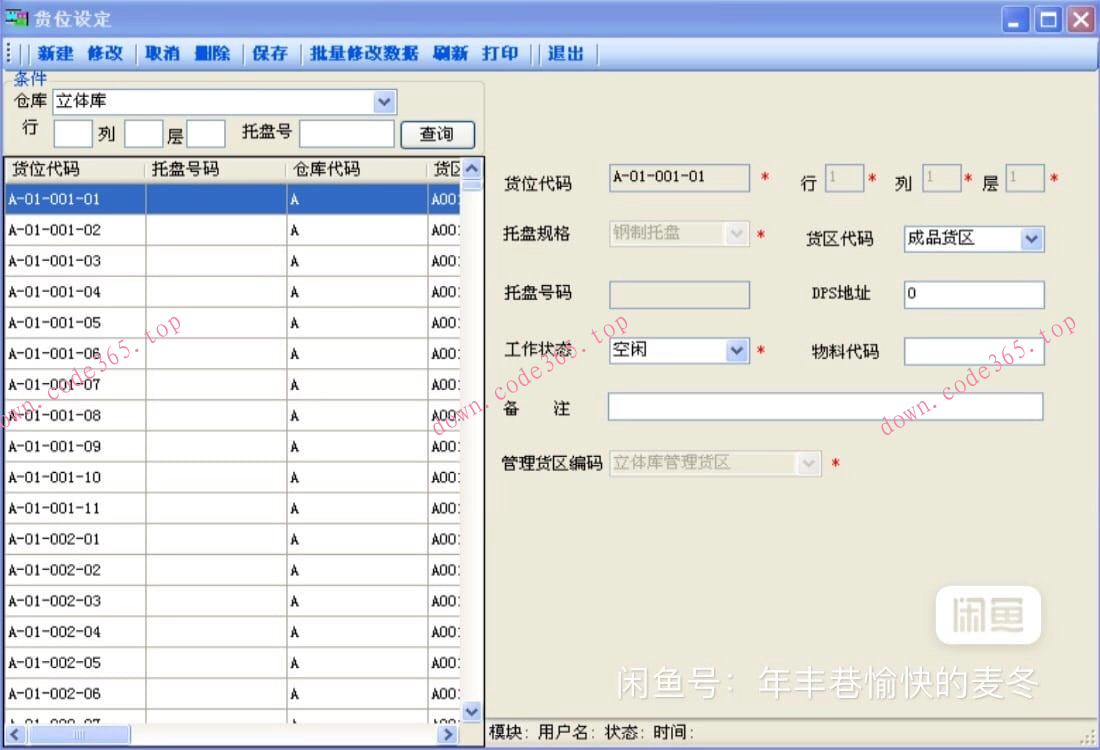Click the 查询 query button

pyautogui.click(x=438, y=134)
